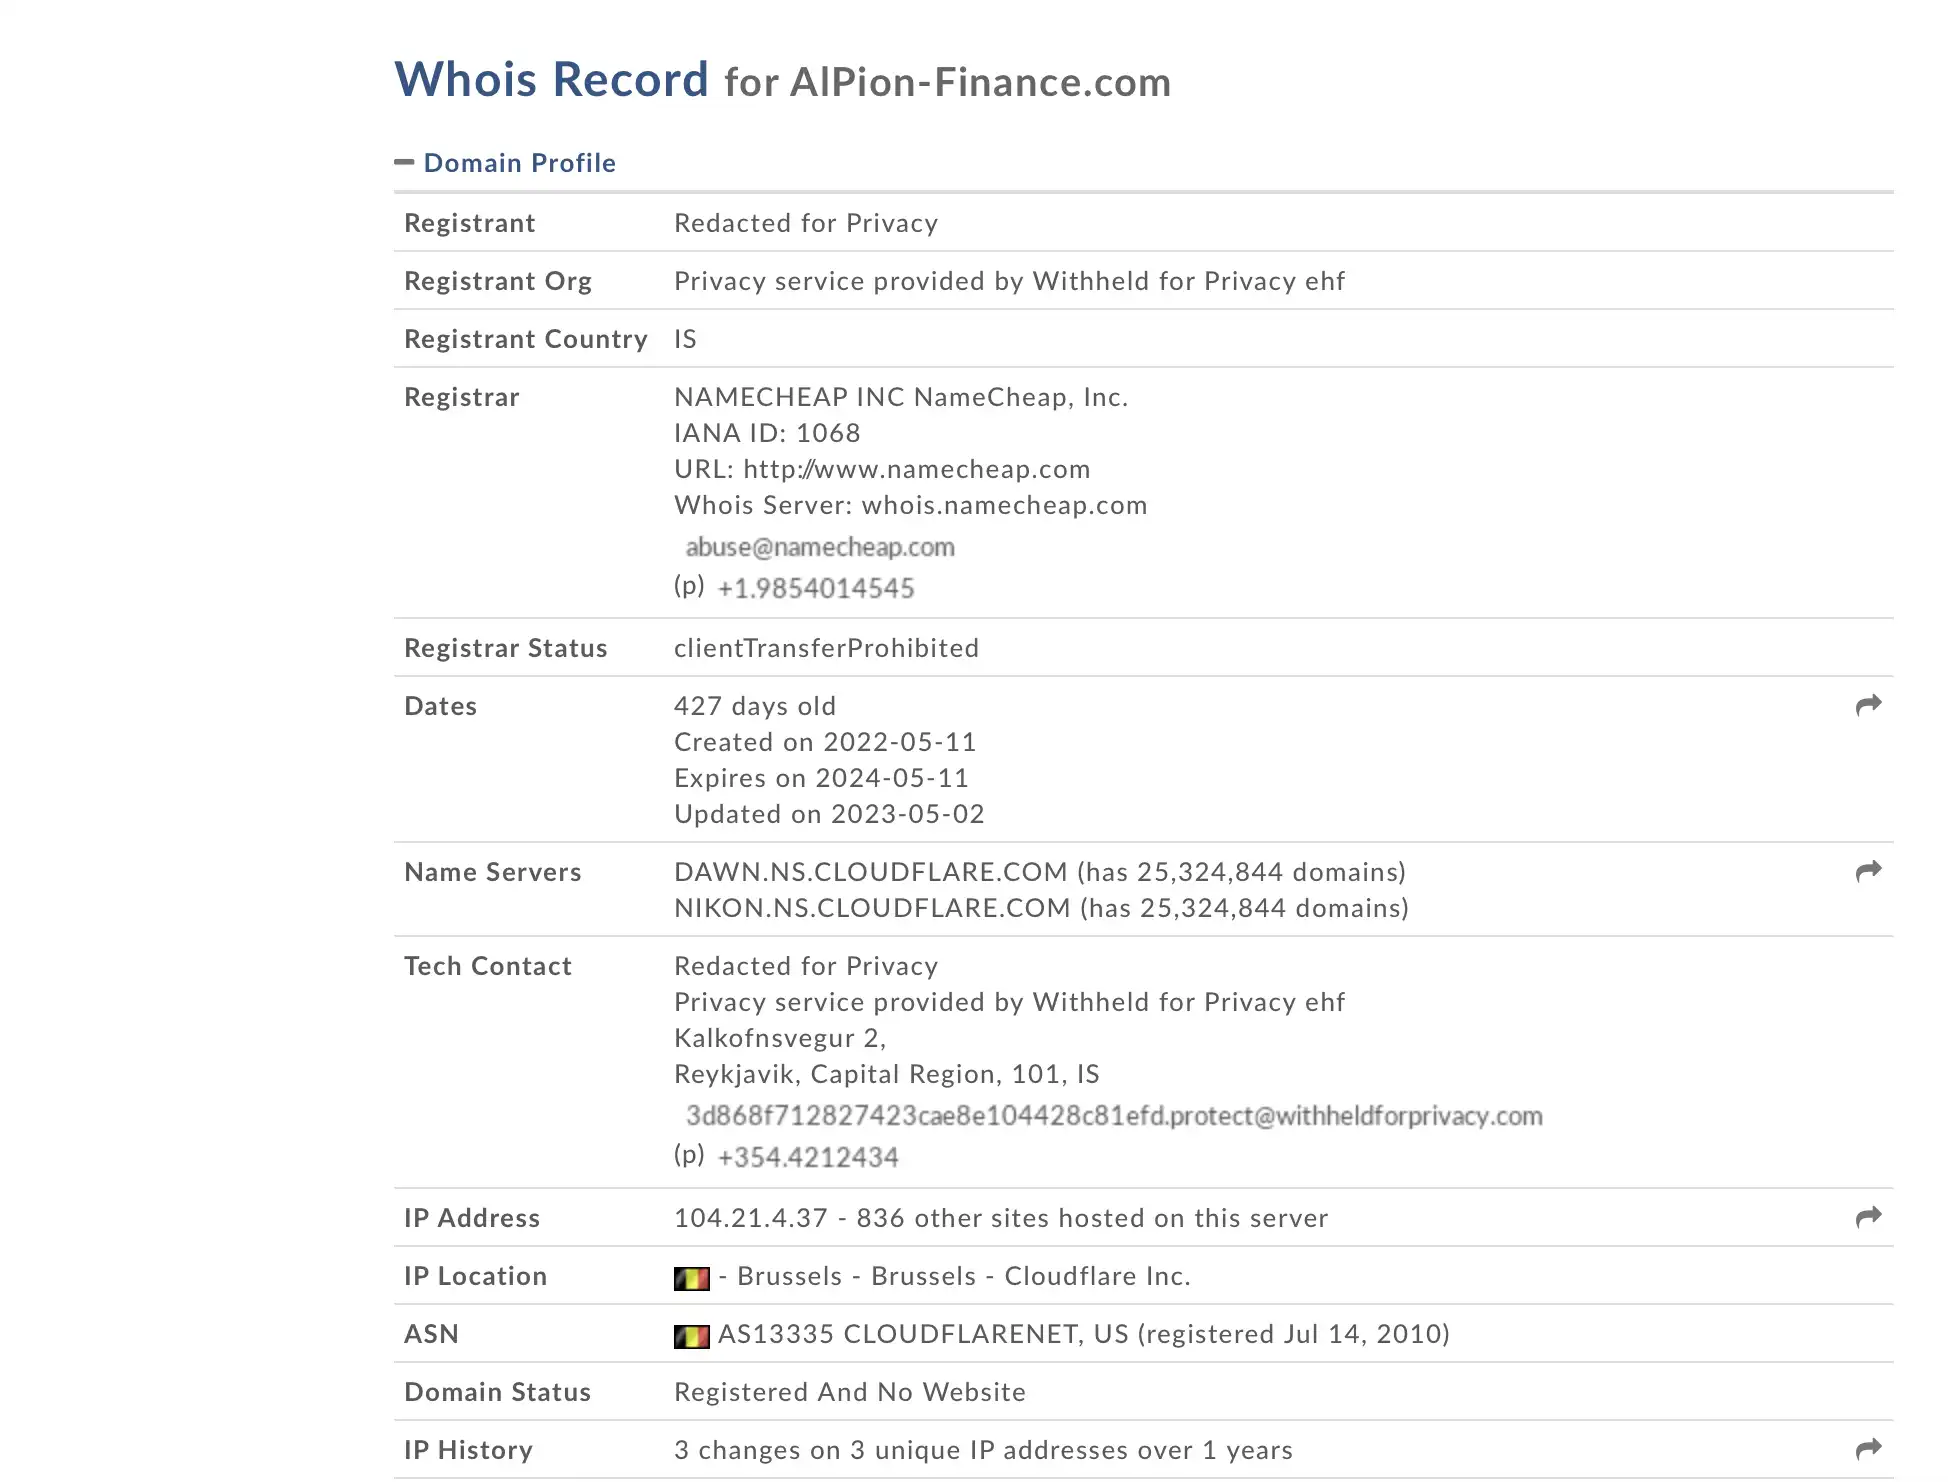
Task: Click the flag icon beside AS13335
Action: pyautogui.click(x=691, y=1336)
